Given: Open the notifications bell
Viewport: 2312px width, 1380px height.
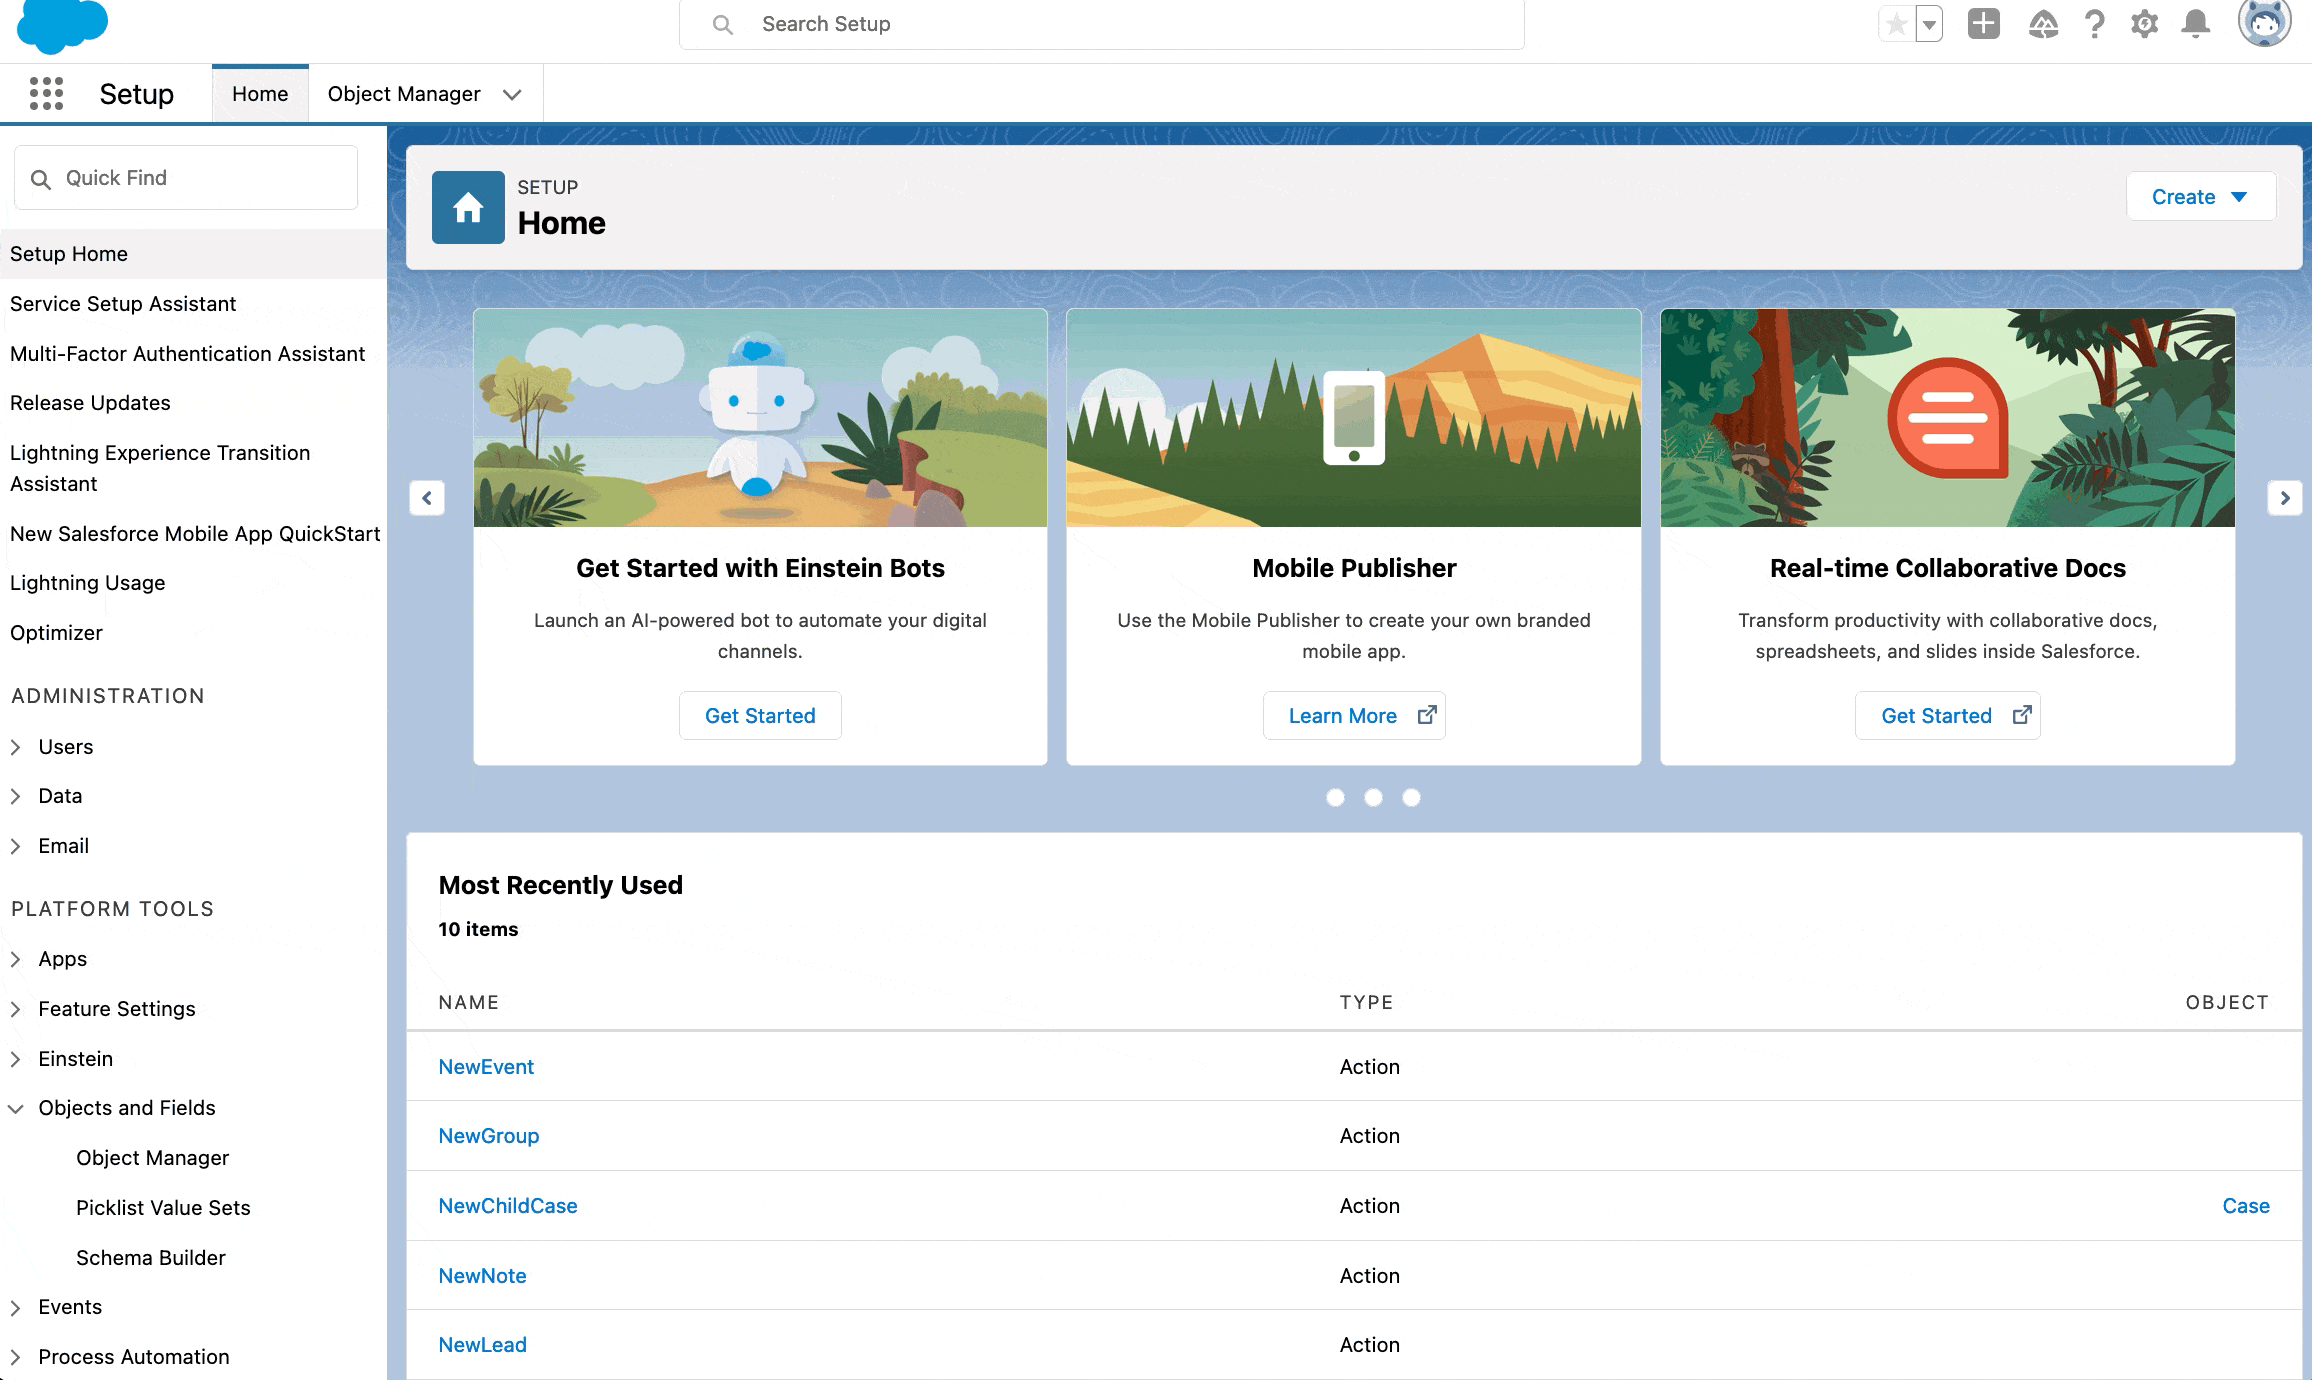Looking at the screenshot, I should pyautogui.click(x=2194, y=23).
